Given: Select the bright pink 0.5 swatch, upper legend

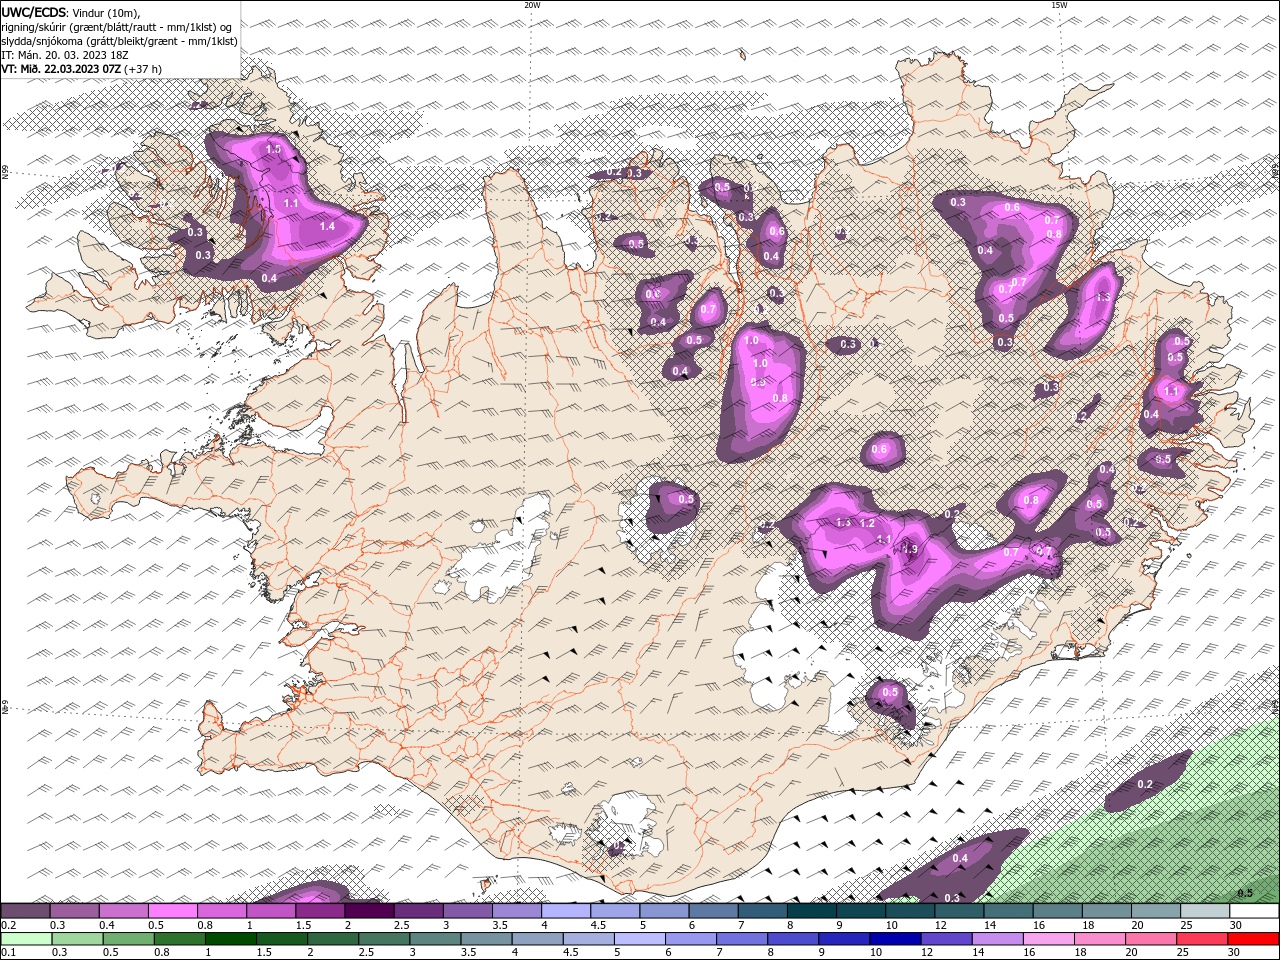Looking at the screenshot, I should [x=174, y=911].
